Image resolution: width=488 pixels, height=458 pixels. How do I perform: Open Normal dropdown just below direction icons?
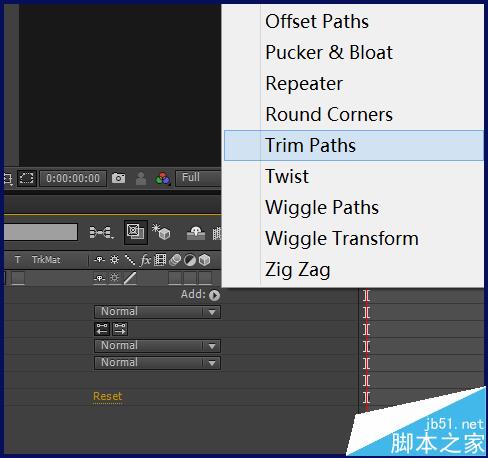[x=157, y=346]
